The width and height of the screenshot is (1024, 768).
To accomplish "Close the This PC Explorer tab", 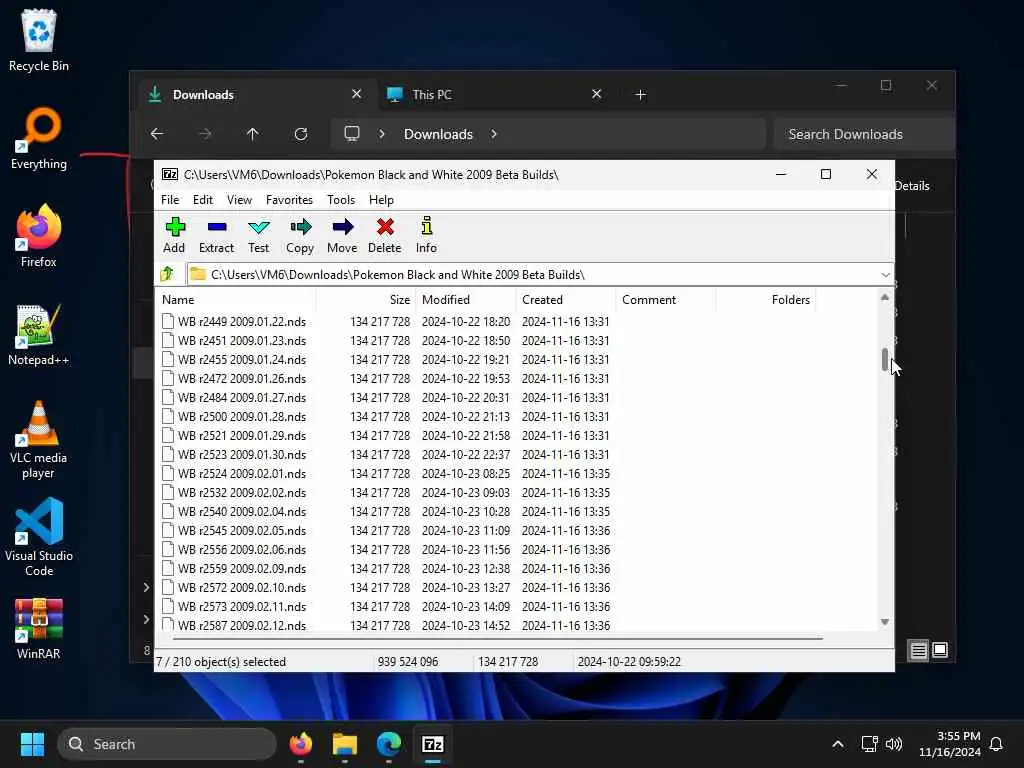I will coord(596,94).
